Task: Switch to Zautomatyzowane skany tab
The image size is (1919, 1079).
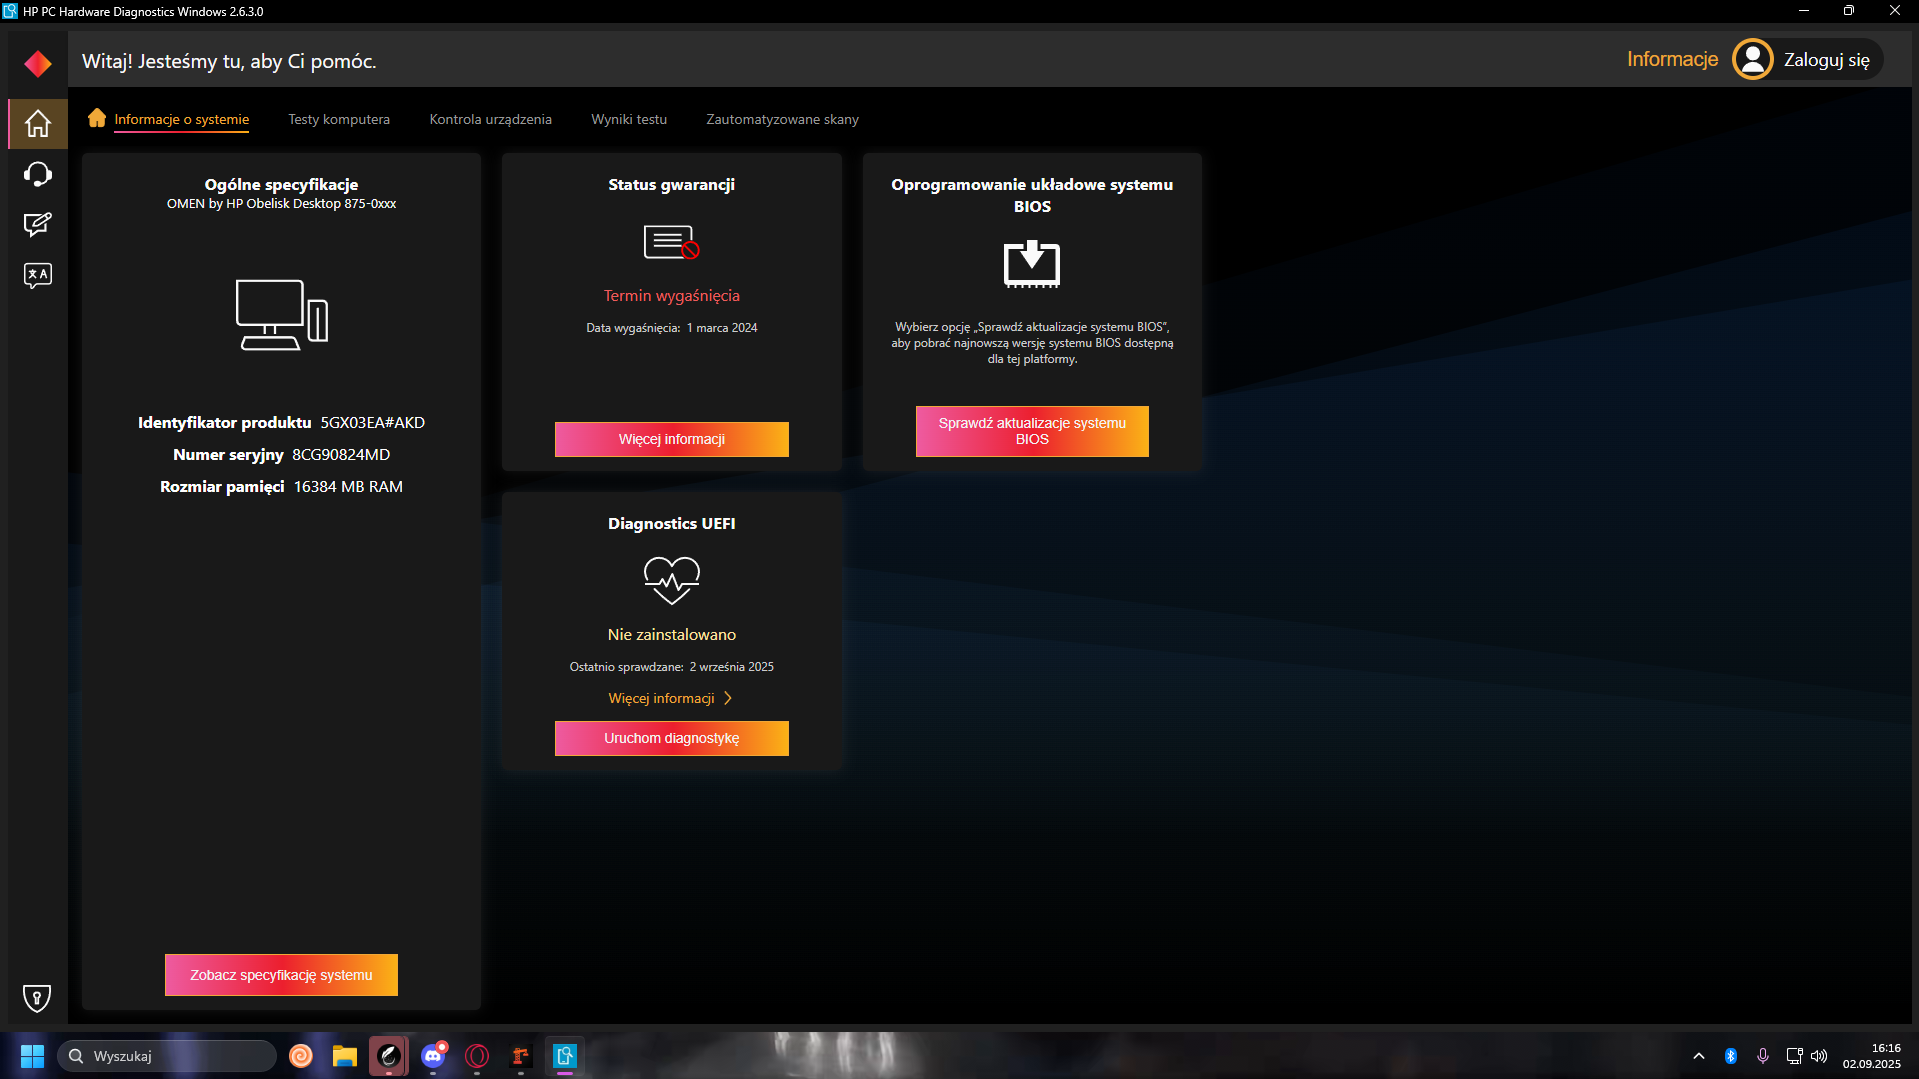Action: tap(782, 119)
